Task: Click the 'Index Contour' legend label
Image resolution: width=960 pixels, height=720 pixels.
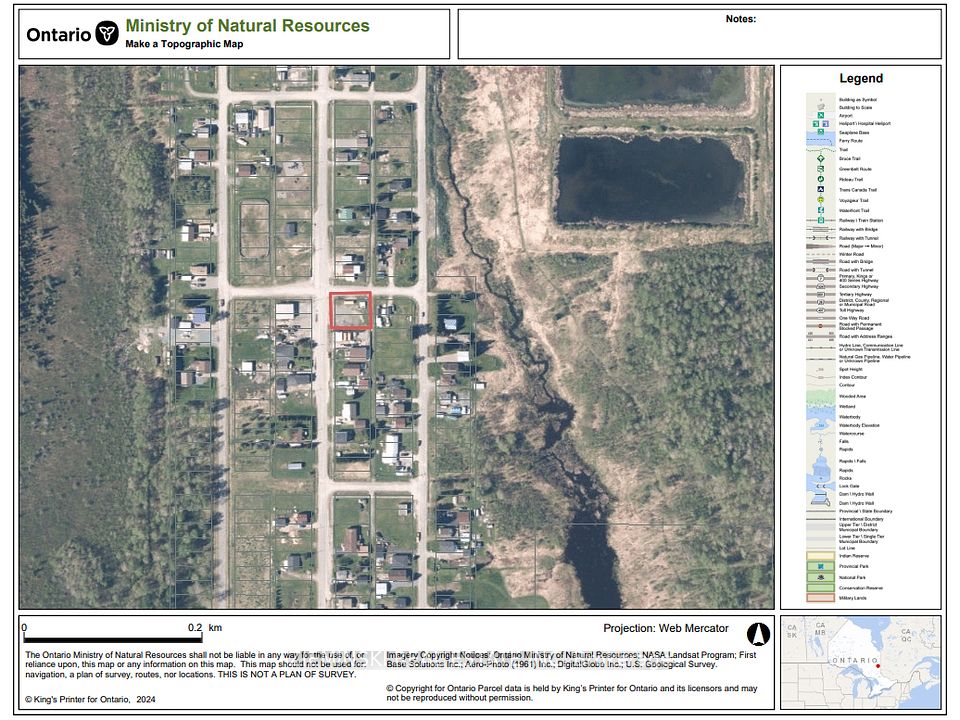Action: (853, 377)
